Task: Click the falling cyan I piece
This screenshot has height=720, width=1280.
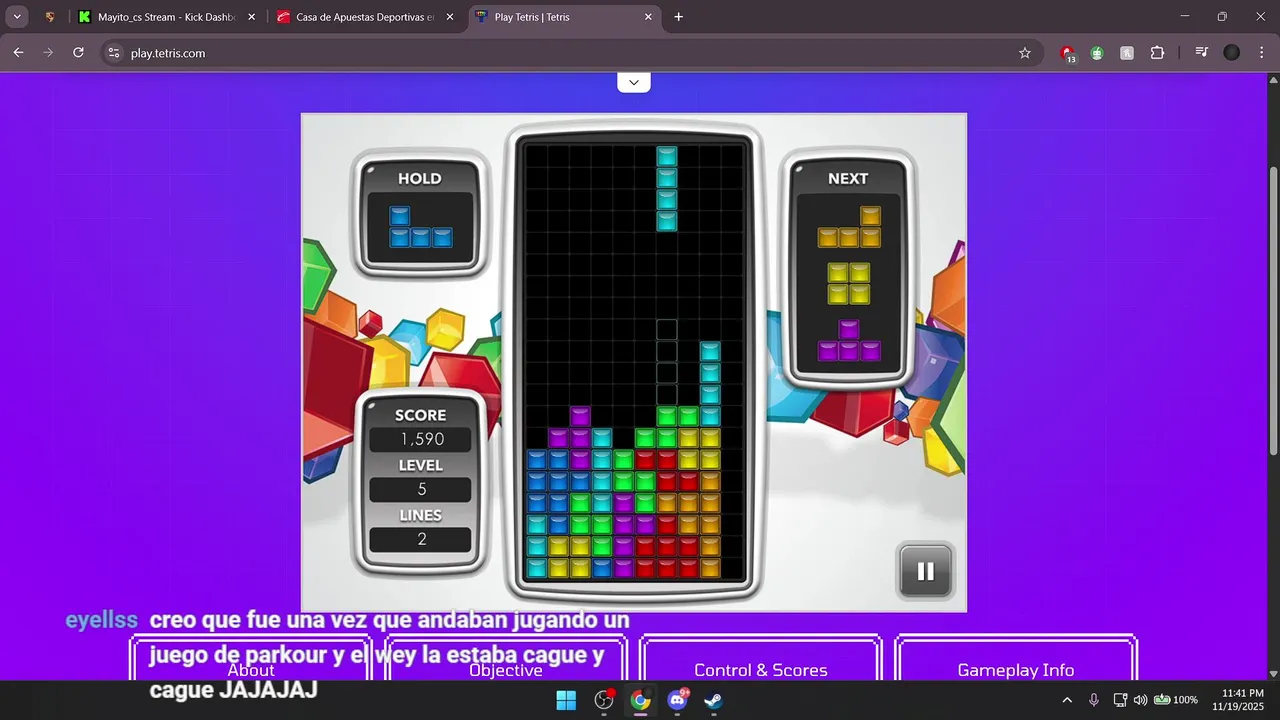Action: click(x=667, y=188)
